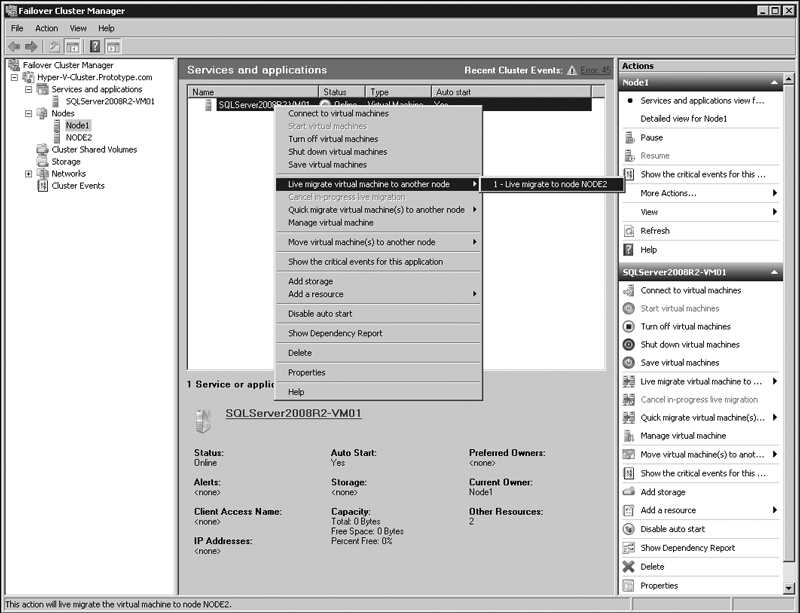800x613 pixels.
Task: Select Cluster Events in the tree
Action: tap(78, 186)
